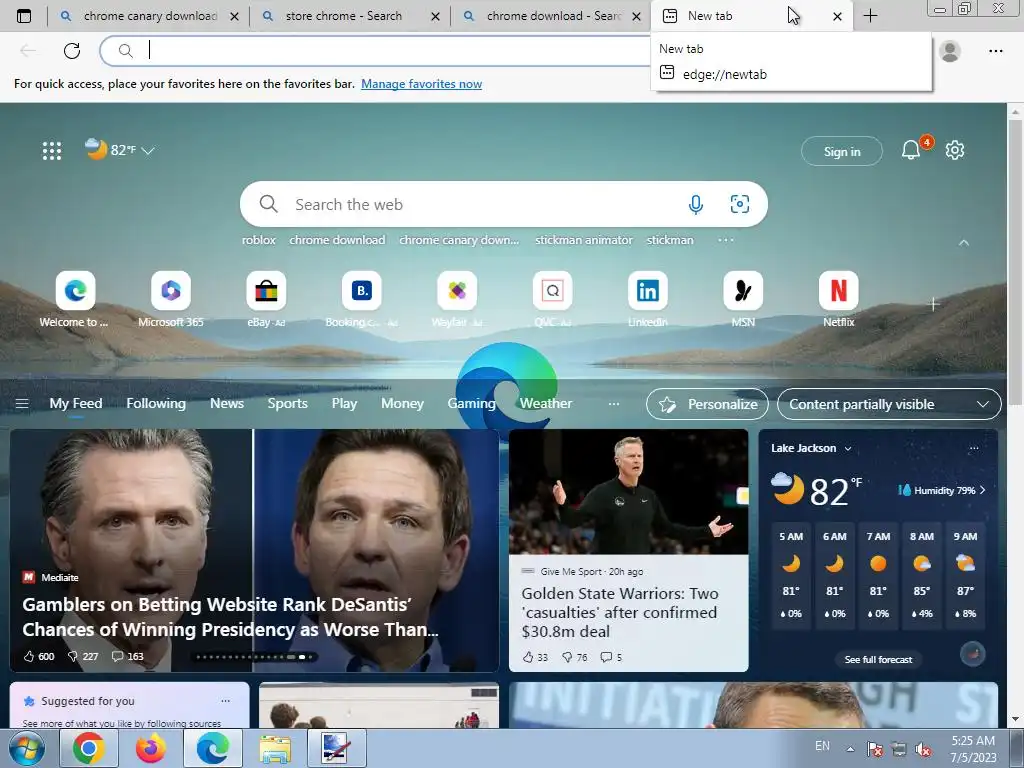Open the feed hamburger menu icon
This screenshot has height=768, width=1024.
[x=22, y=404]
